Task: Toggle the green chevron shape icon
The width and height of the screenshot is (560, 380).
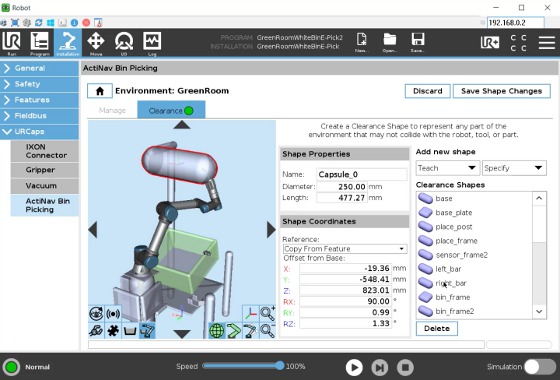Action: tap(234, 331)
